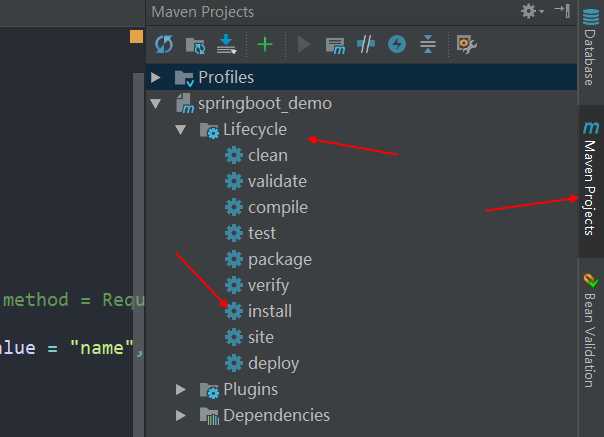Collapse the springboot_demo node

point(156,104)
